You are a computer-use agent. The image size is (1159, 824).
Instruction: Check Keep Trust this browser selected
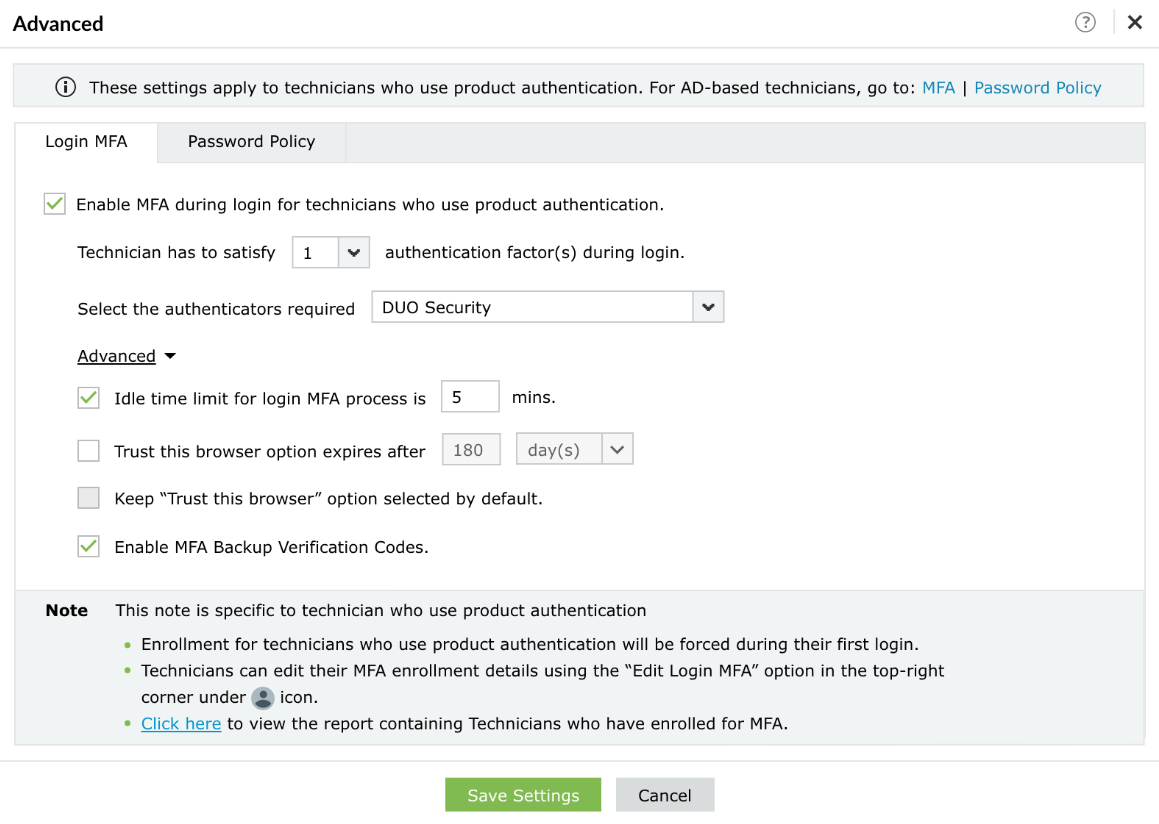pos(89,498)
